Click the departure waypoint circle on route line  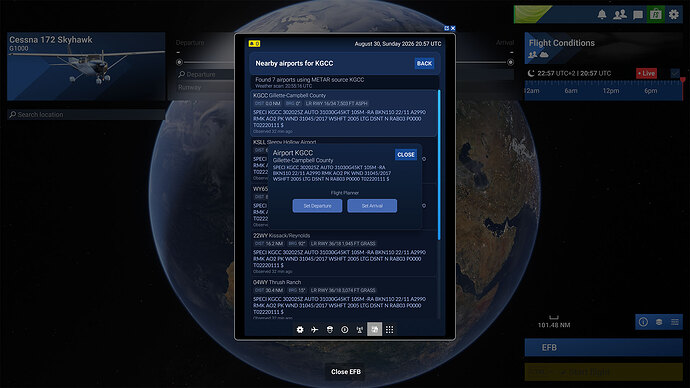click(x=179, y=62)
